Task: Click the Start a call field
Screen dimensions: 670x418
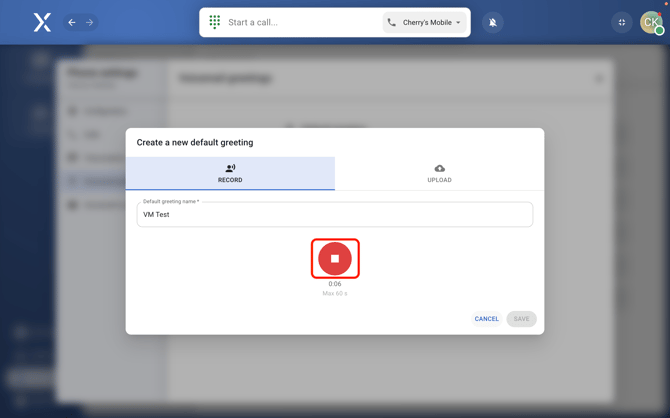Action: click(x=300, y=22)
